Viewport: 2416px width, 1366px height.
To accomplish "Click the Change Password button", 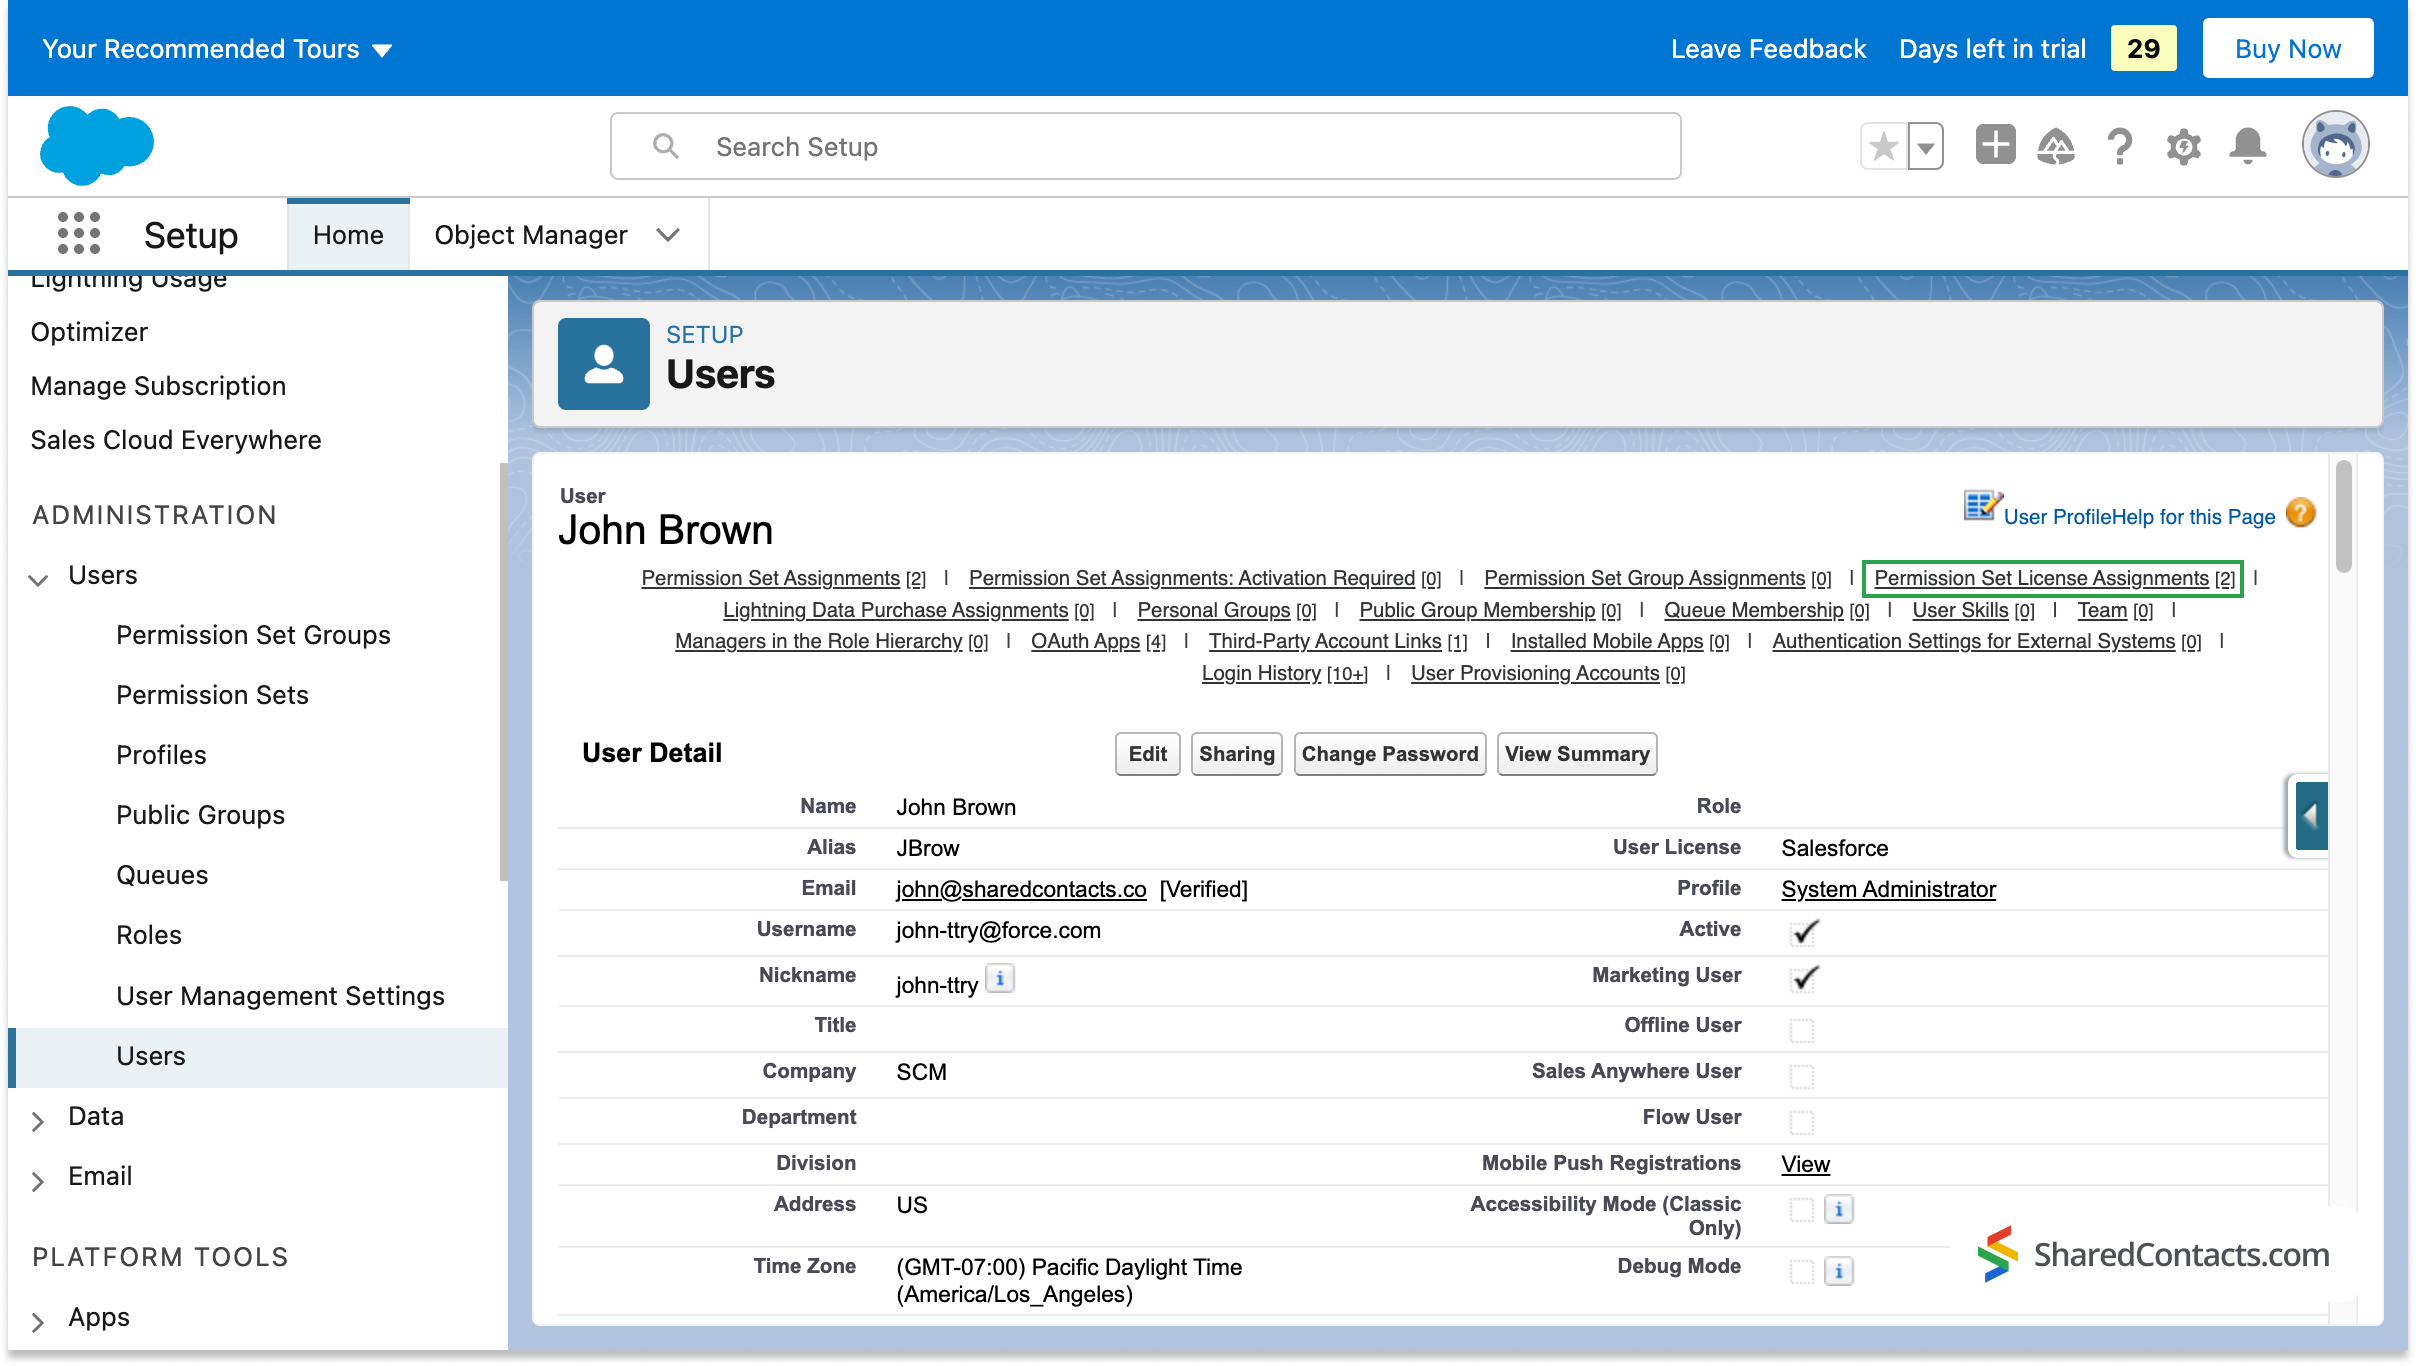I will coord(1389,754).
